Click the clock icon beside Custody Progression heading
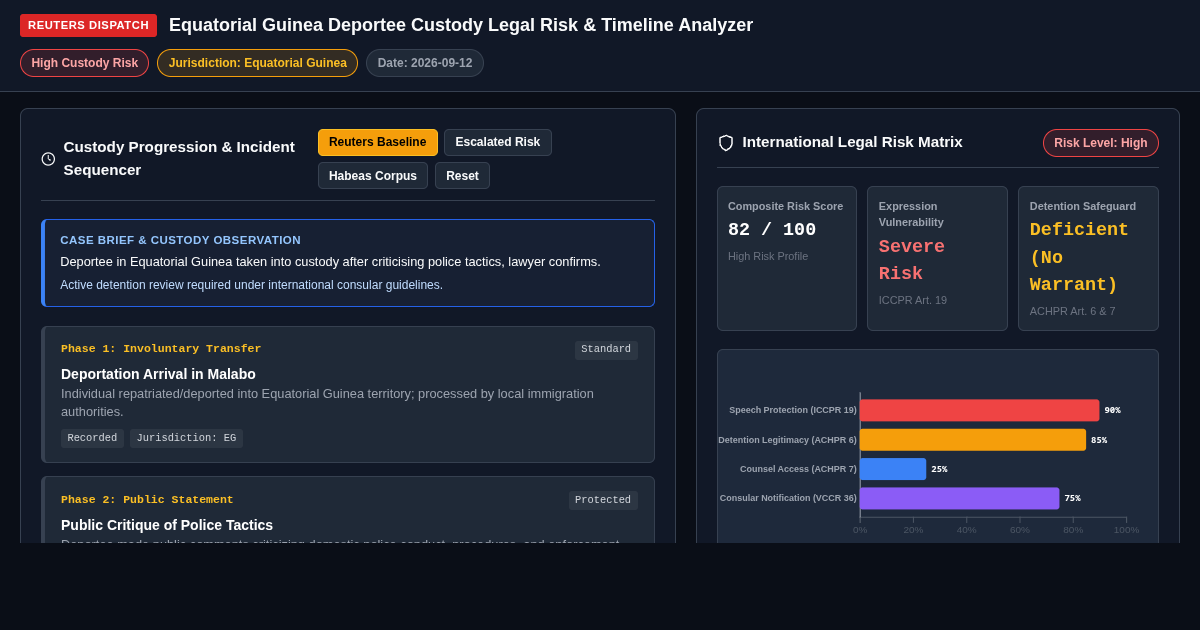The height and width of the screenshot is (630, 1200). click(x=48, y=159)
